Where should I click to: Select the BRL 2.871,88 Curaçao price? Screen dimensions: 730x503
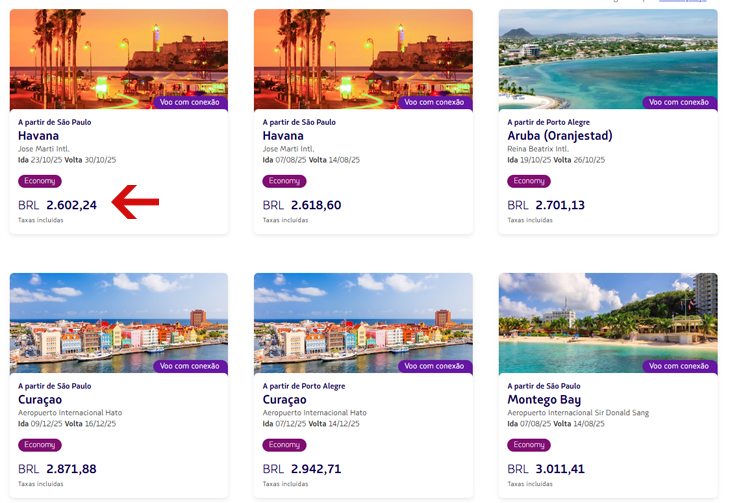click(x=57, y=469)
